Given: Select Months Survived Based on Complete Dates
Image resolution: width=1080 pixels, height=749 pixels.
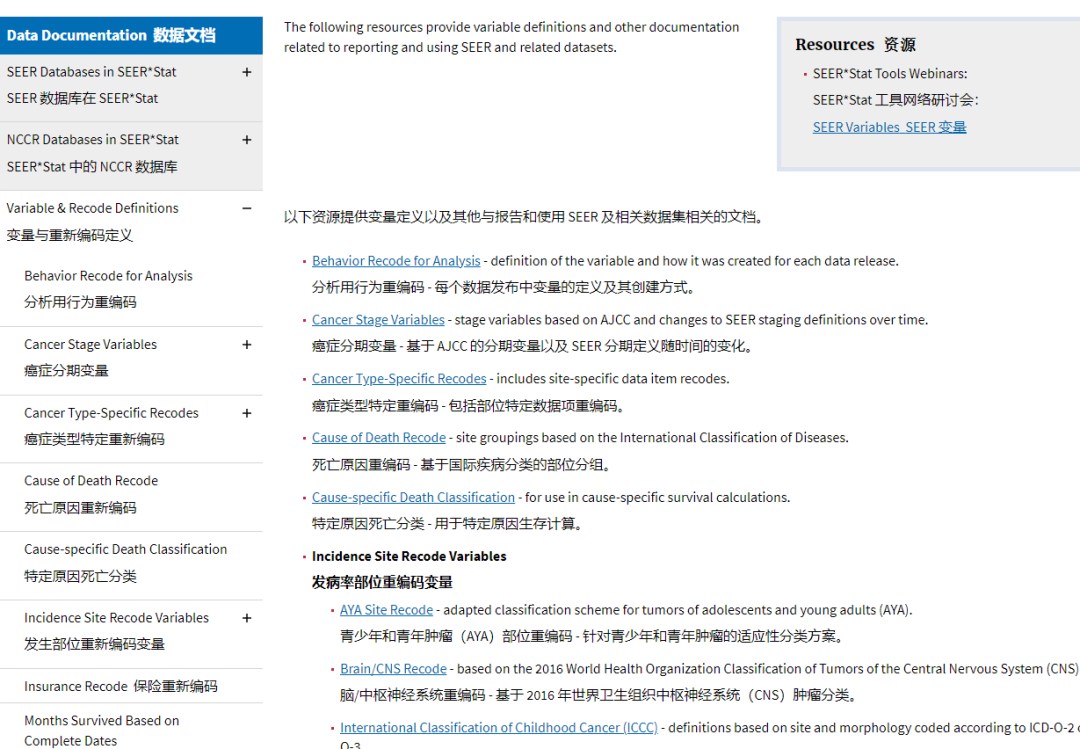Looking at the screenshot, I should [101, 730].
